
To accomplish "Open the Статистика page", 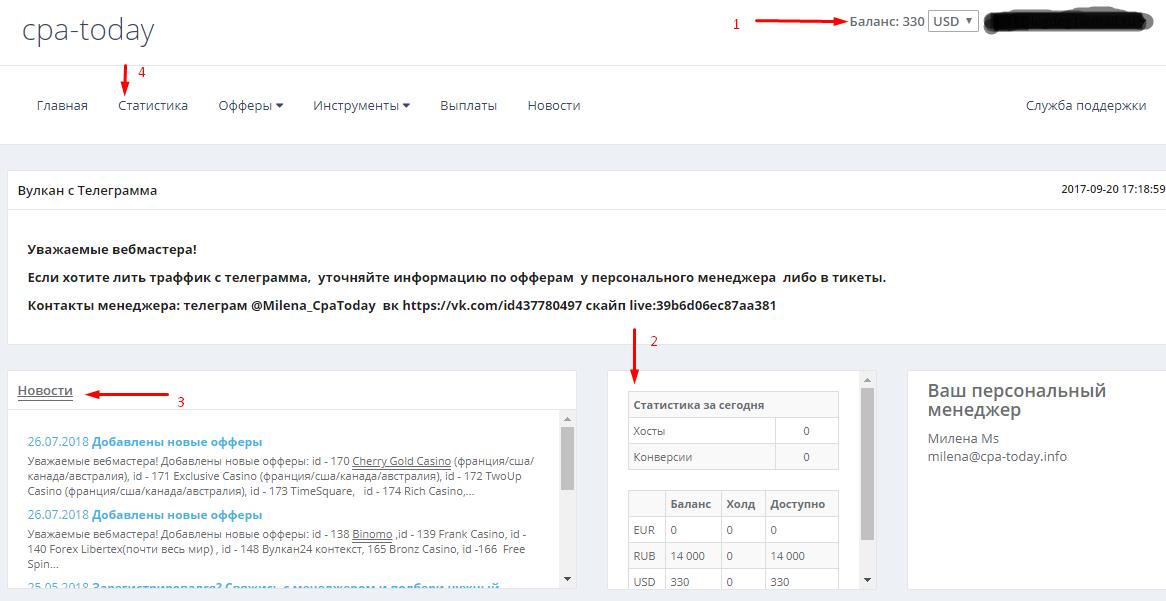I will (x=152, y=104).
